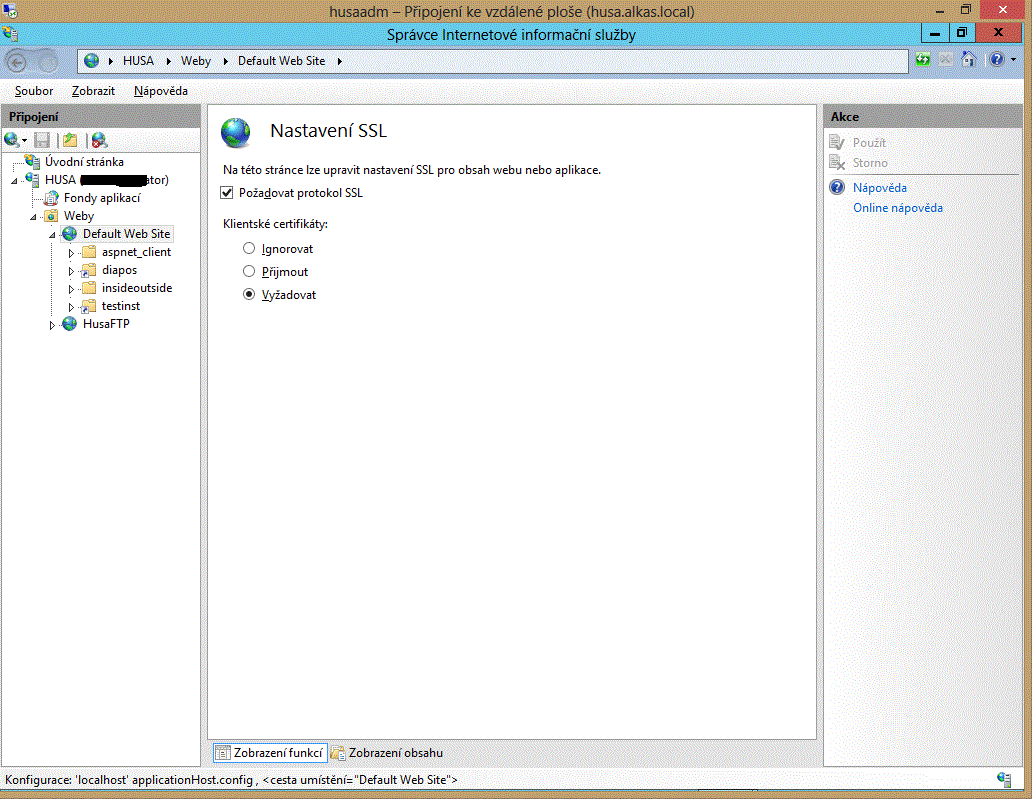Click the help question mark toolbar icon
Image resolution: width=1032 pixels, height=799 pixels.
tap(996, 60)
